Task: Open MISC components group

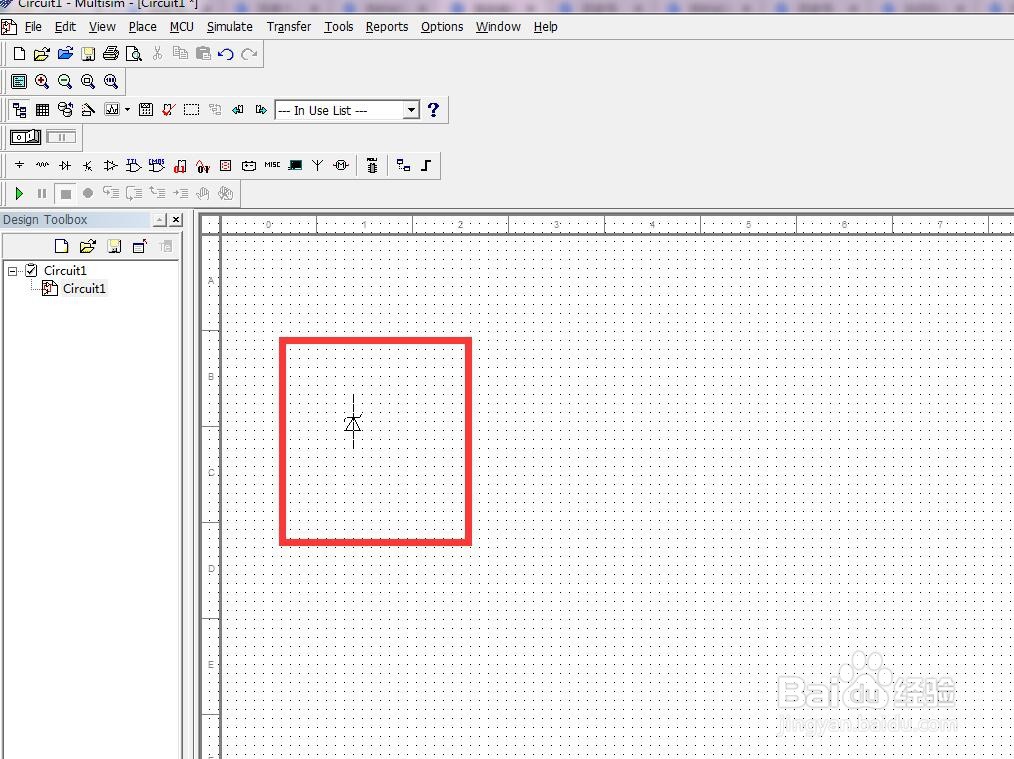Action: coord(272,165)
